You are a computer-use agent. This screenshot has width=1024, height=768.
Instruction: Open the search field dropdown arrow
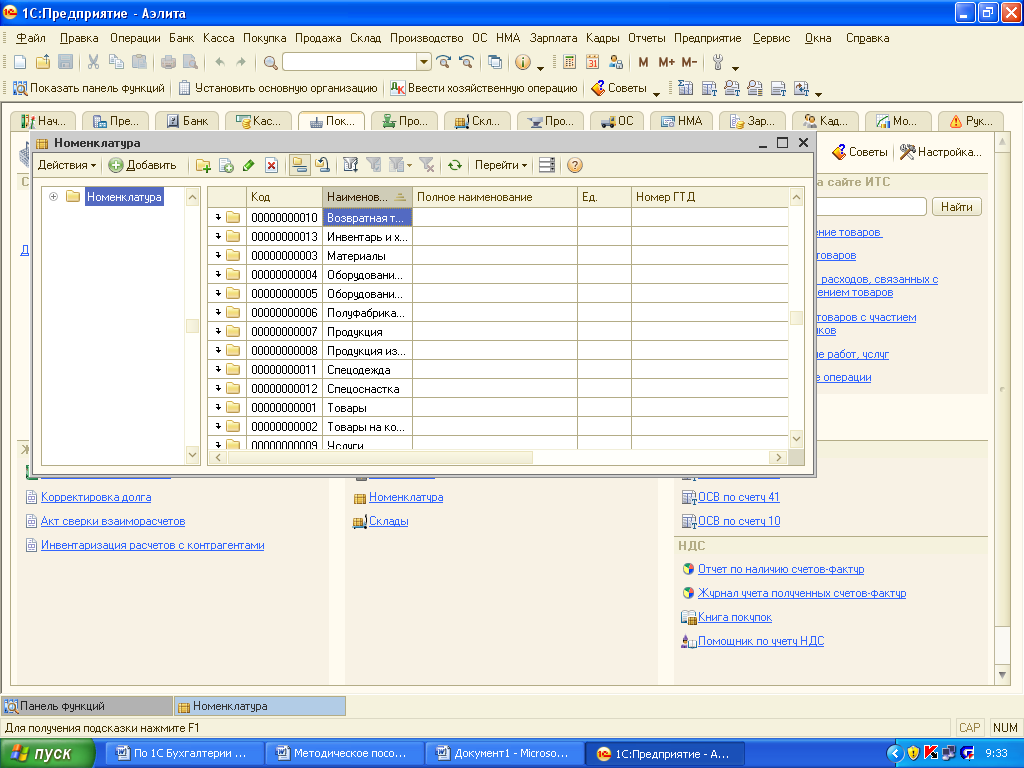coord(424,62)
